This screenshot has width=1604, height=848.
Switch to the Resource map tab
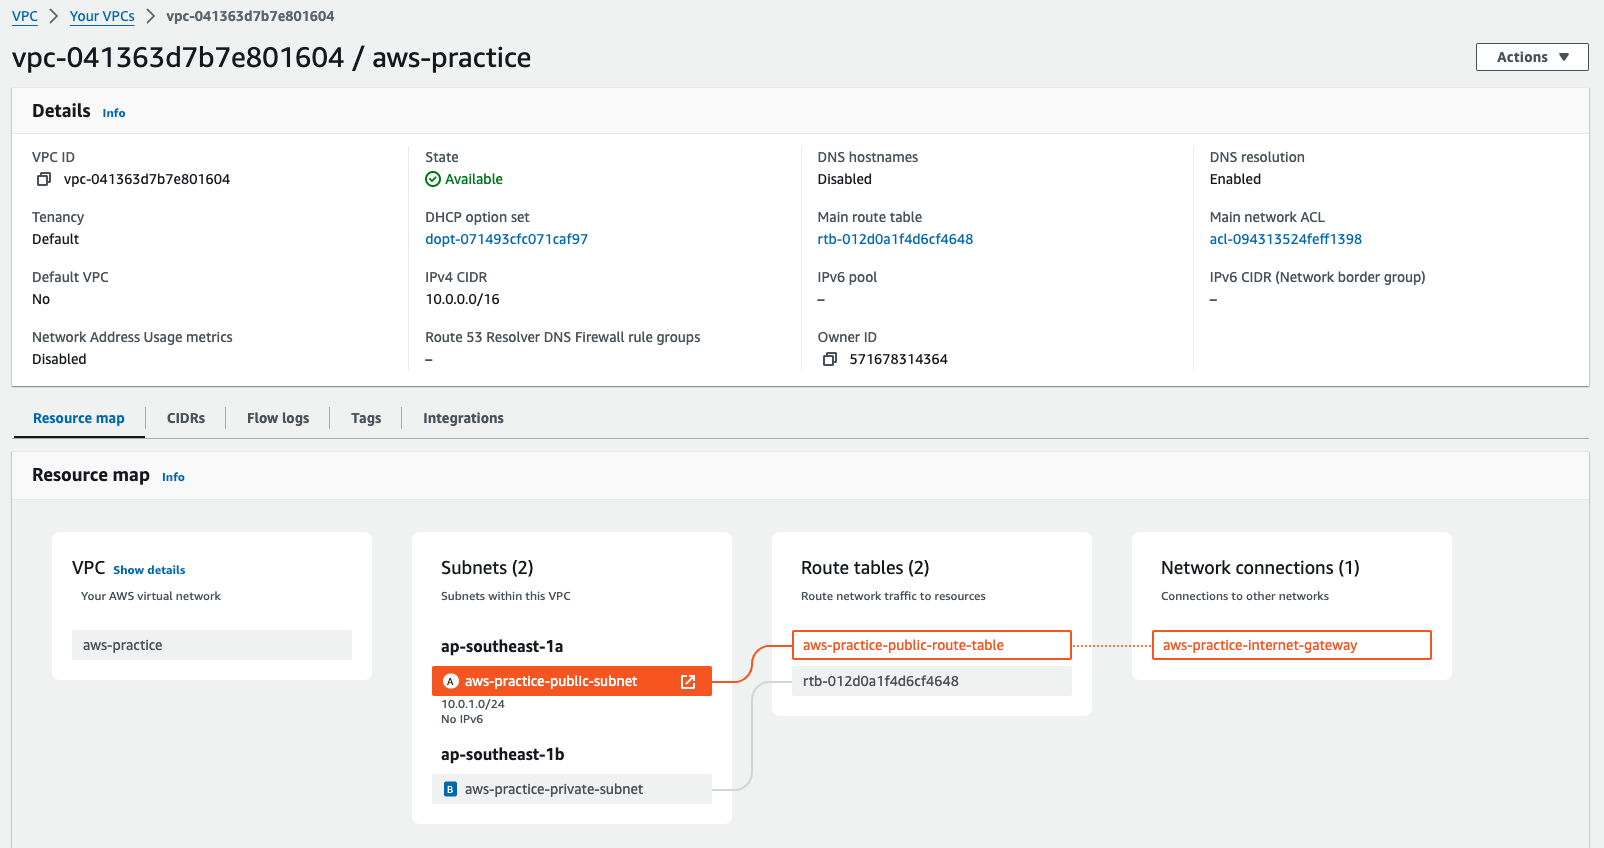click(79, 418)
